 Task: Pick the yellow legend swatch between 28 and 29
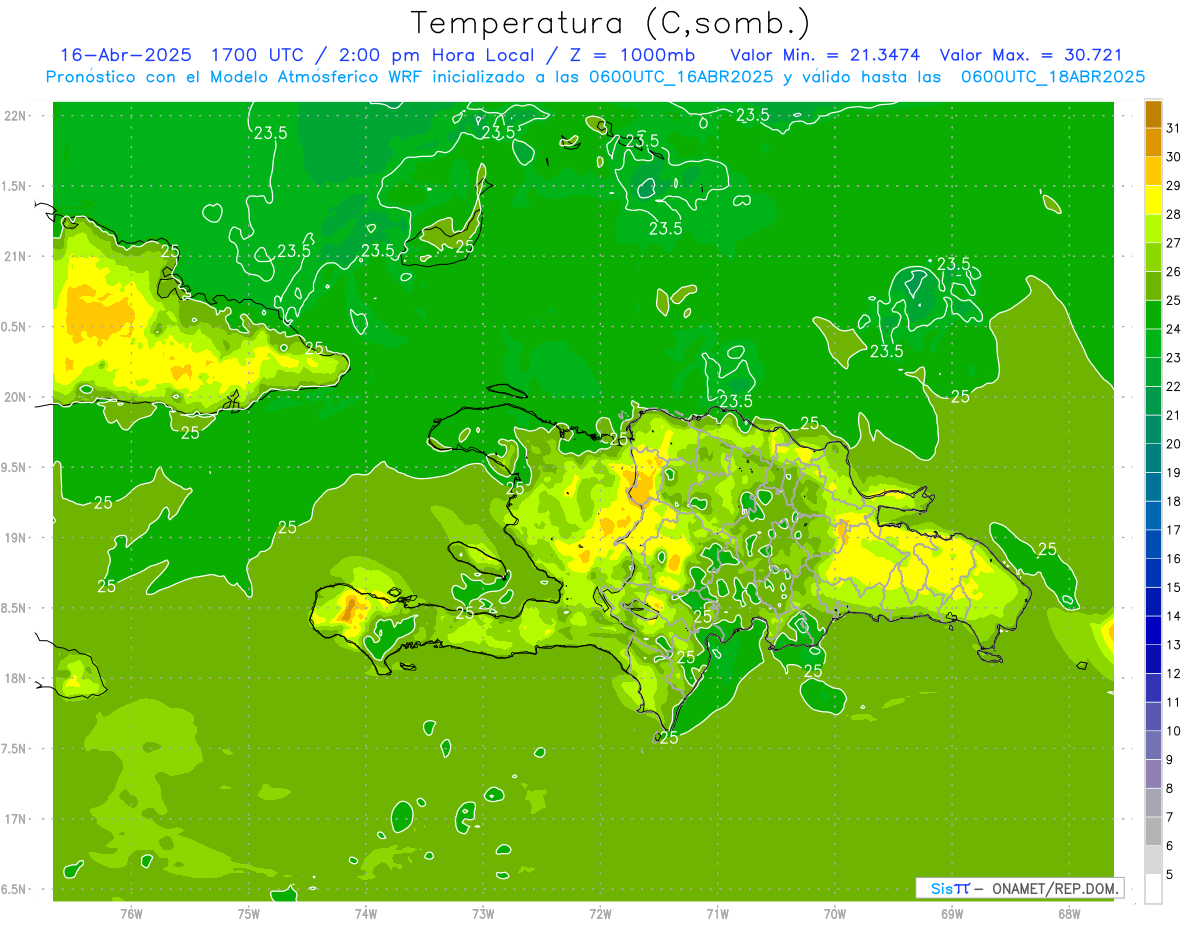(1153, 200)
